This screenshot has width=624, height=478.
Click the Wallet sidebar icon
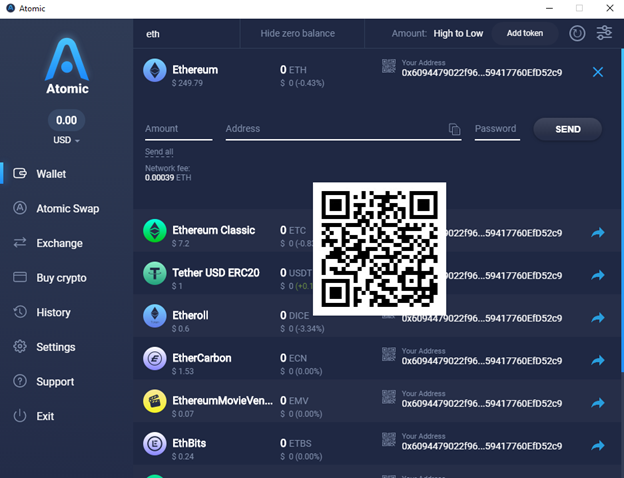[20, 173]
